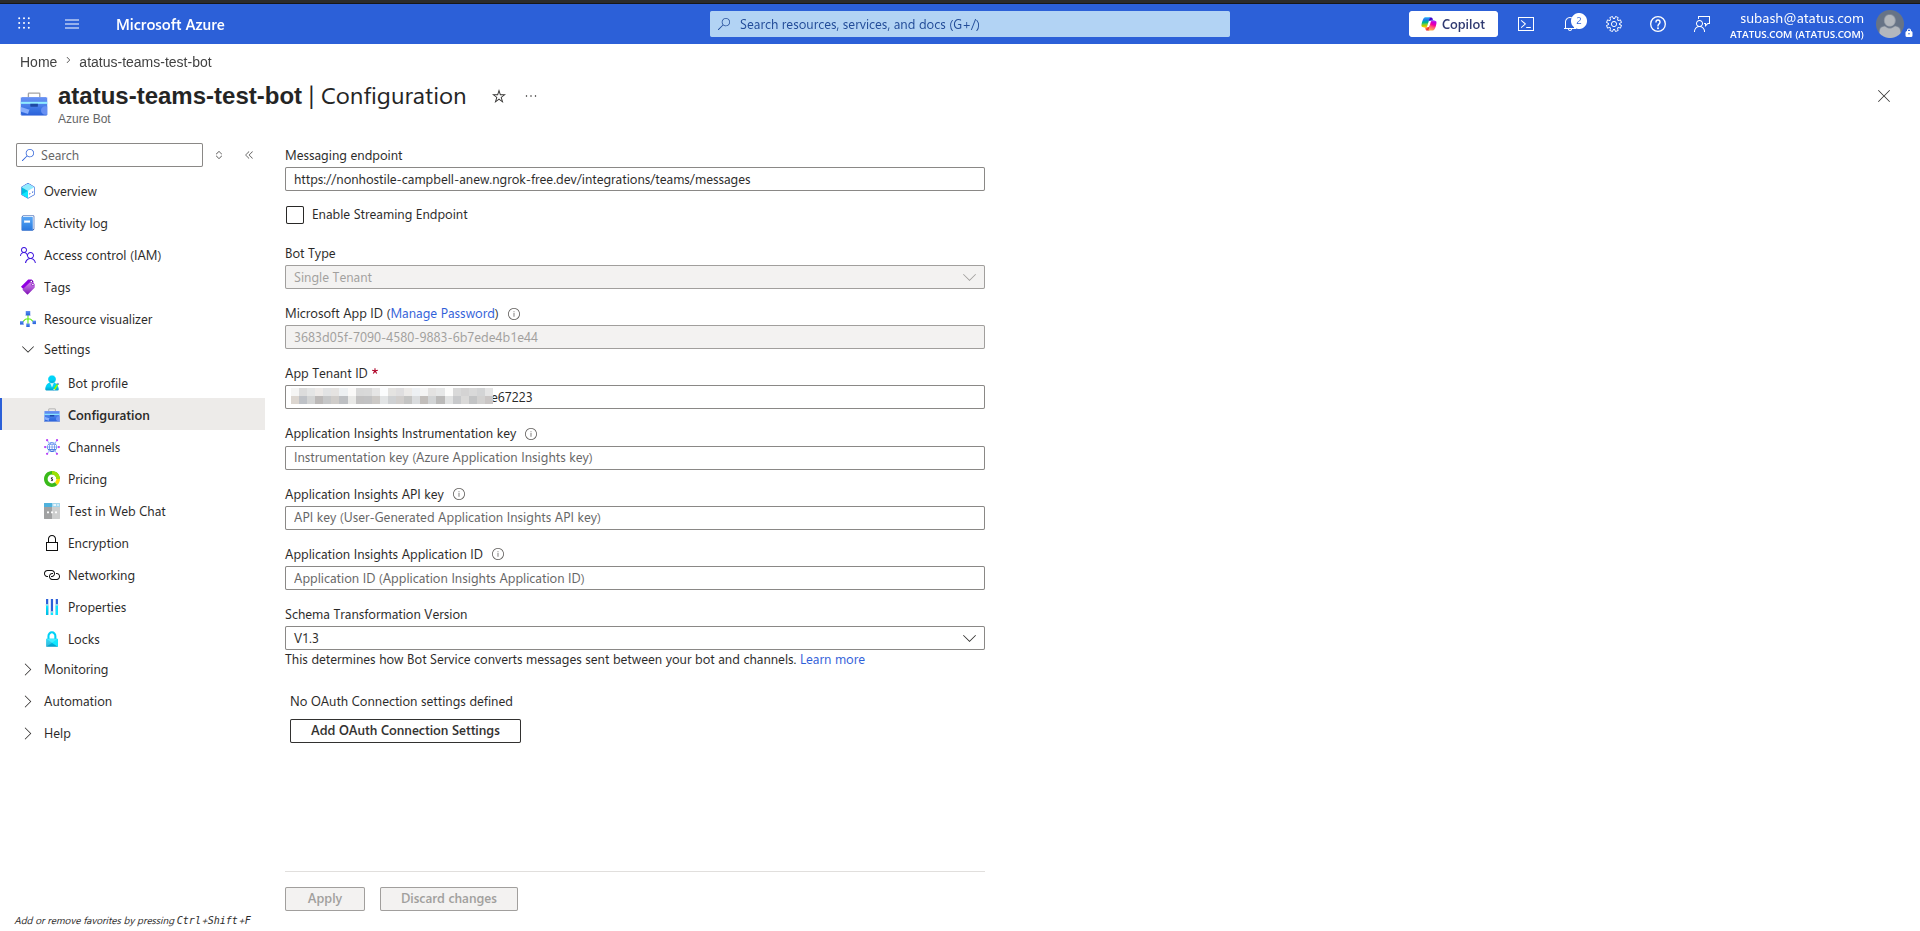
Task: Expand the Automation section
Action: (x=28, y=701)
